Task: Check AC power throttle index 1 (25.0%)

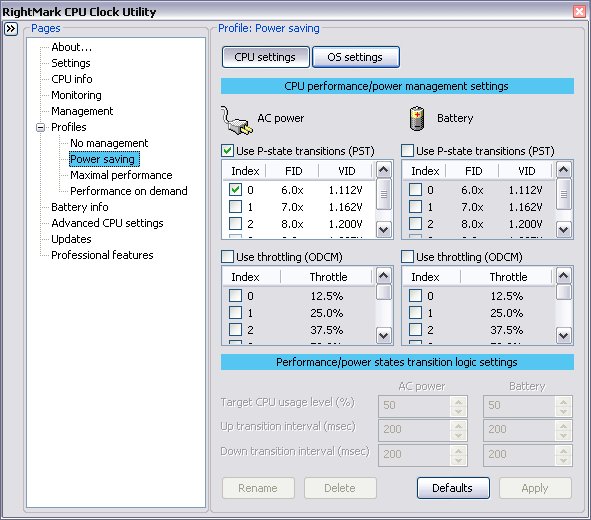Action: 235,312
